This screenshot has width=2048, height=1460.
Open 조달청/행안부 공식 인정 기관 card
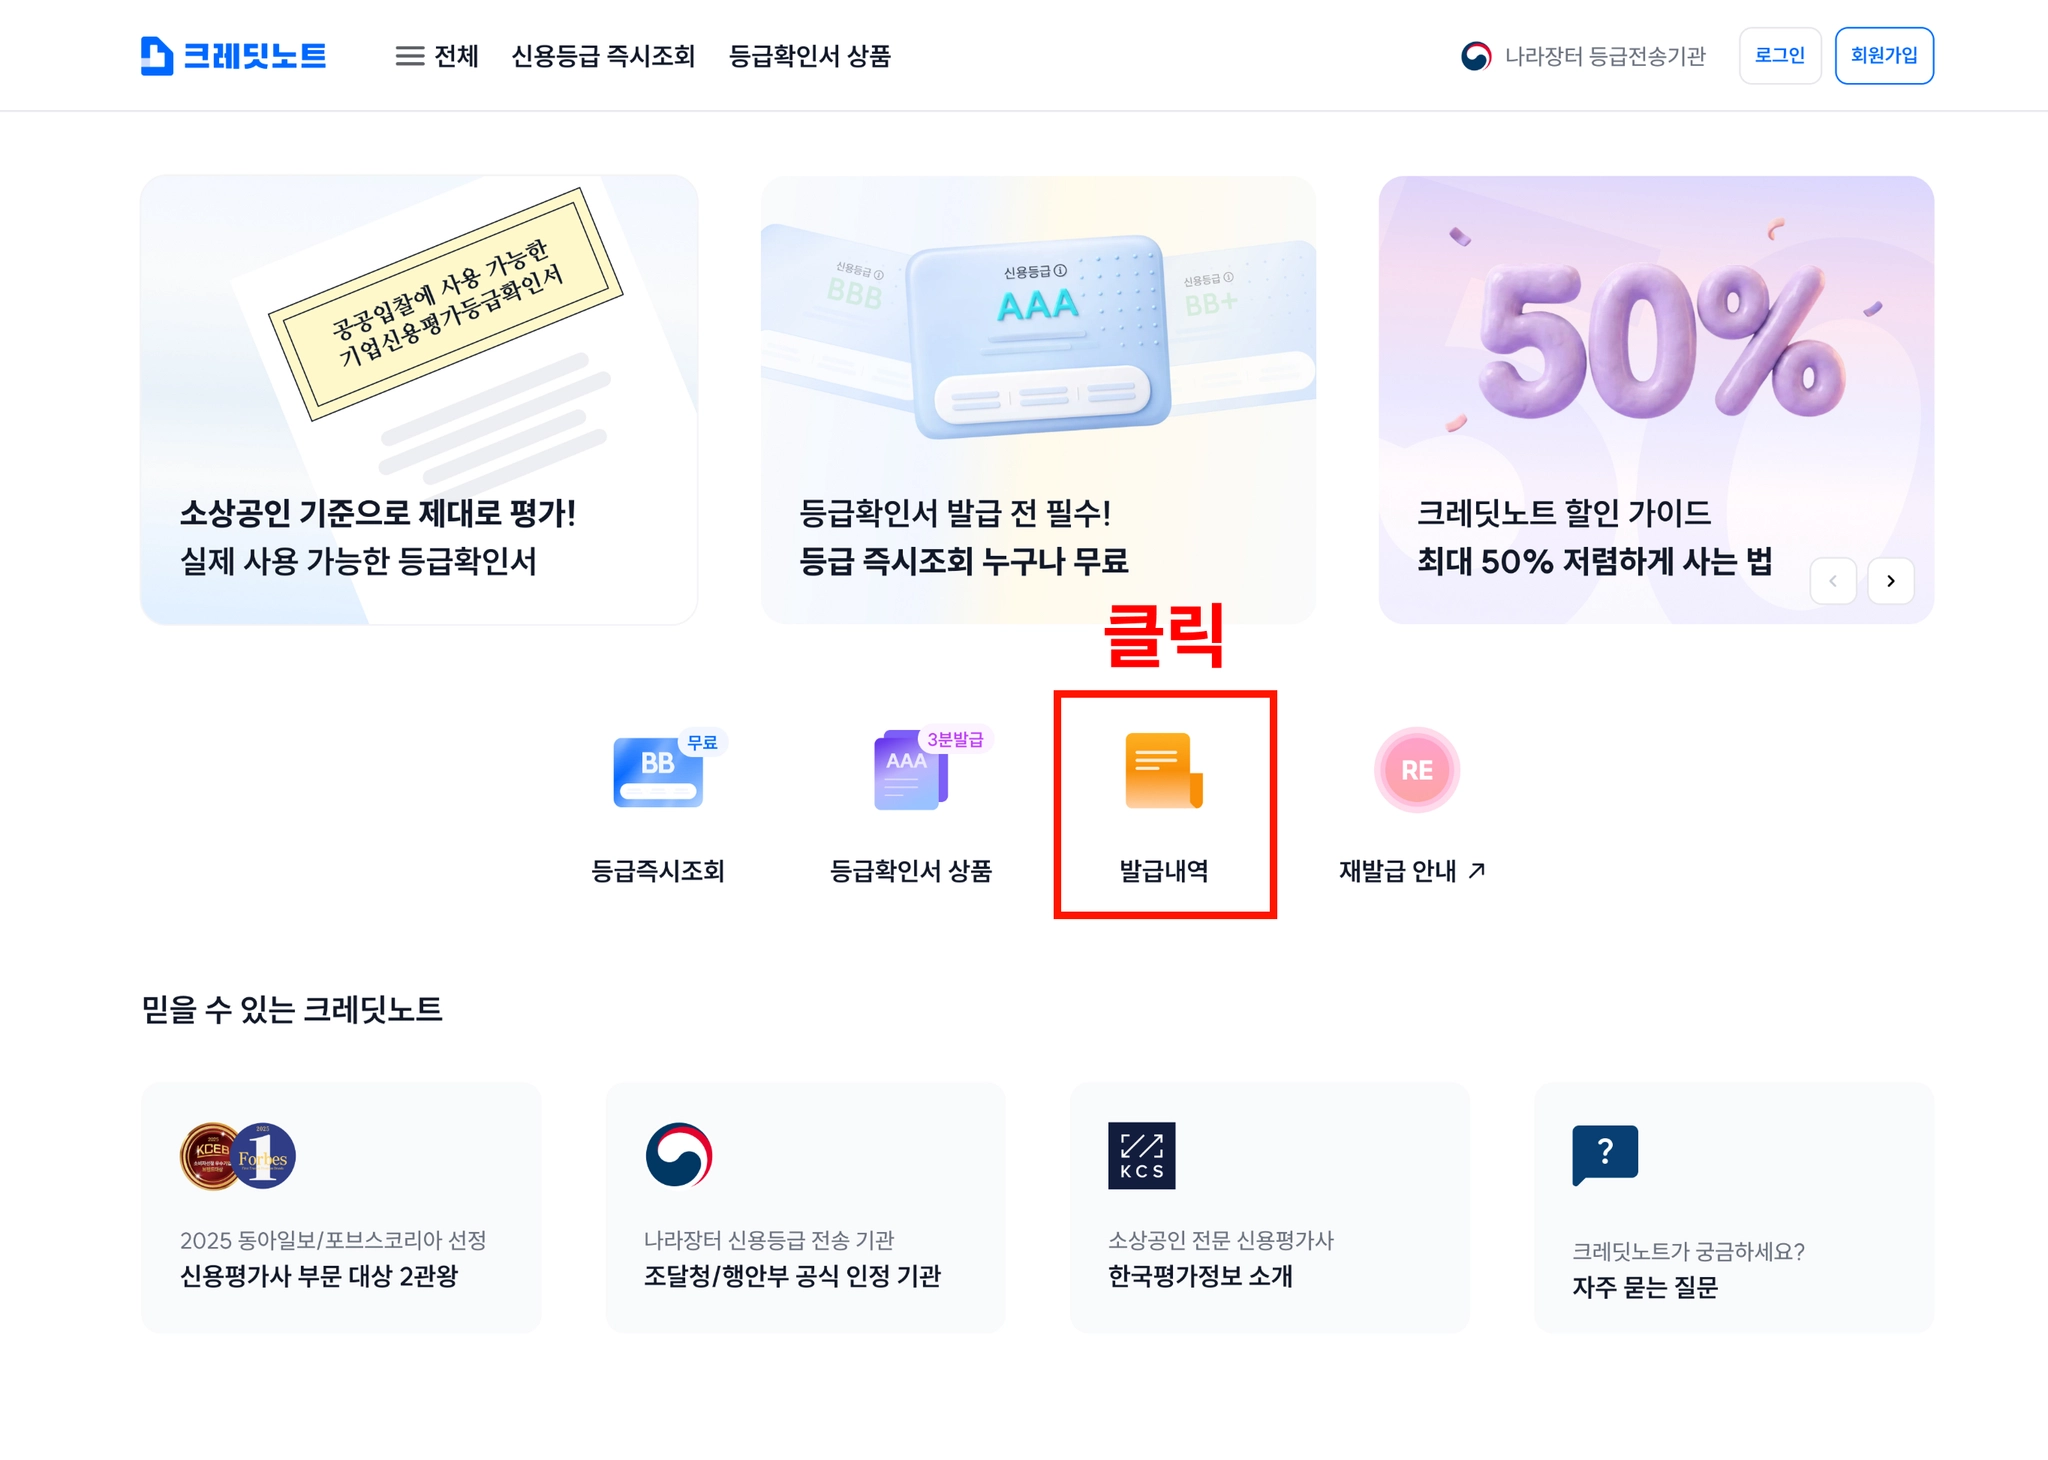[x=805, y=1207]
